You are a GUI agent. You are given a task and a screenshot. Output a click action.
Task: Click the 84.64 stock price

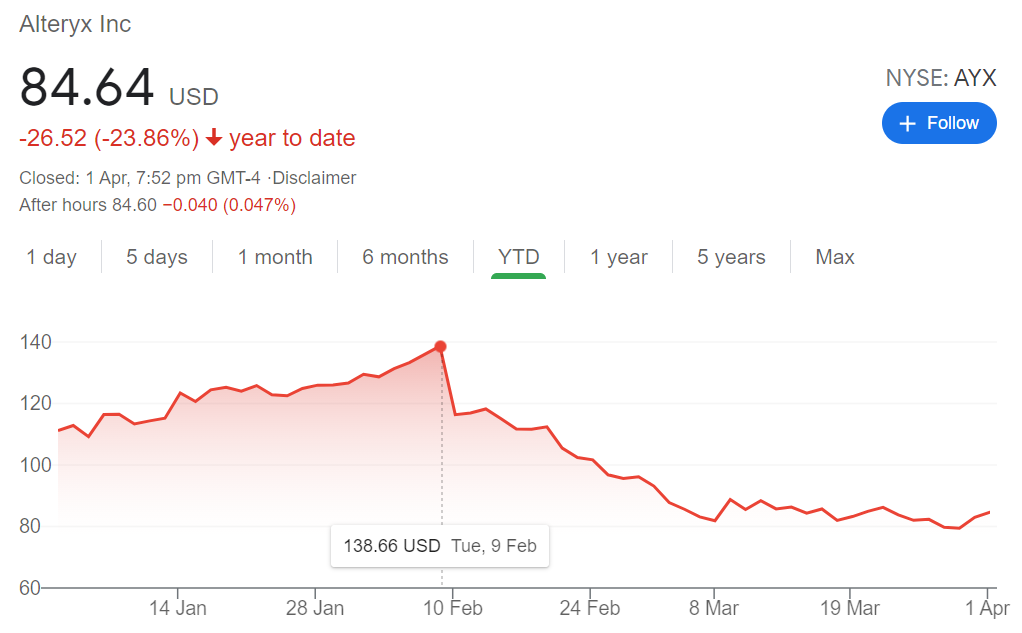(88, 88)
